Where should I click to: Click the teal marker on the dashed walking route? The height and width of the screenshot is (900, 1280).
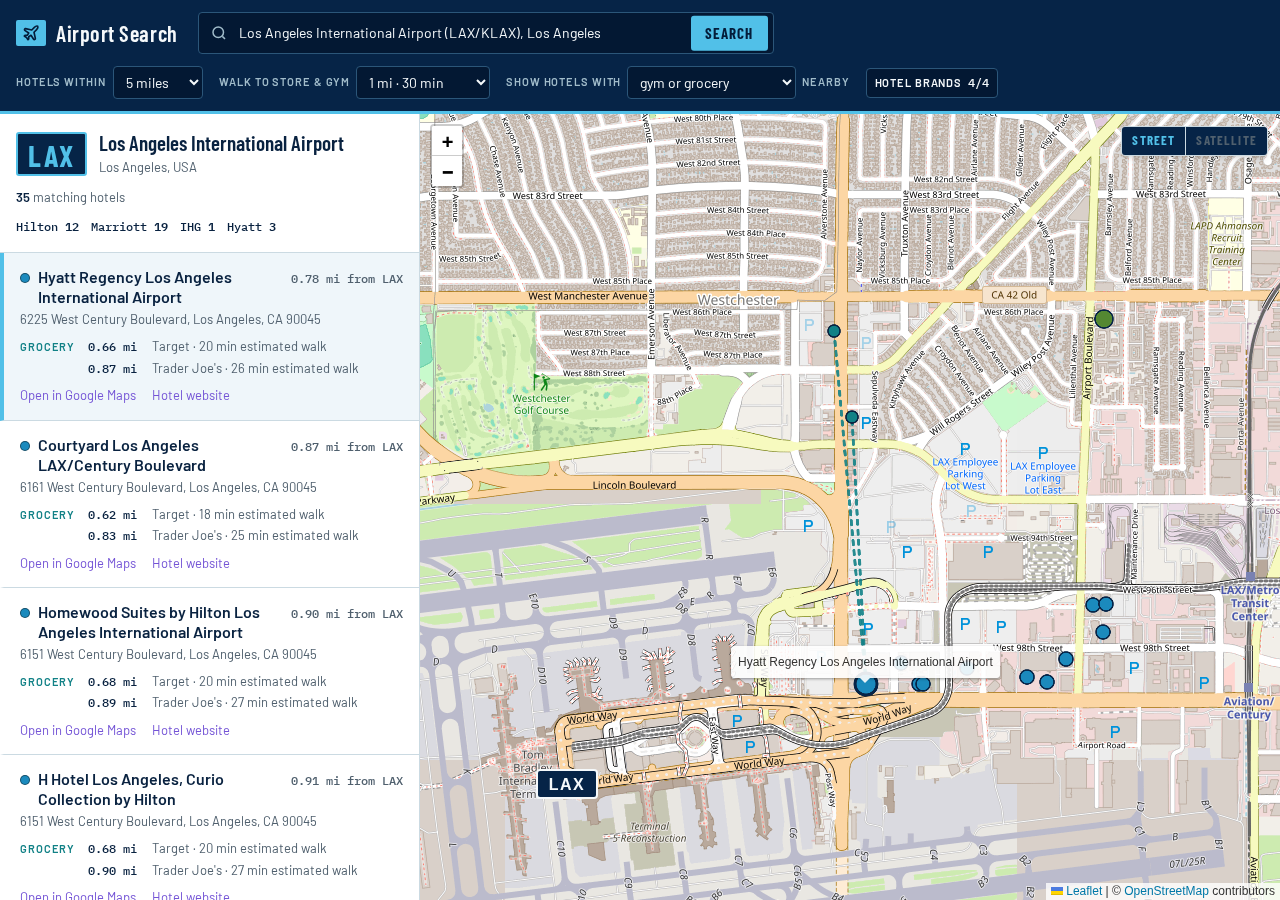(852, 417)
